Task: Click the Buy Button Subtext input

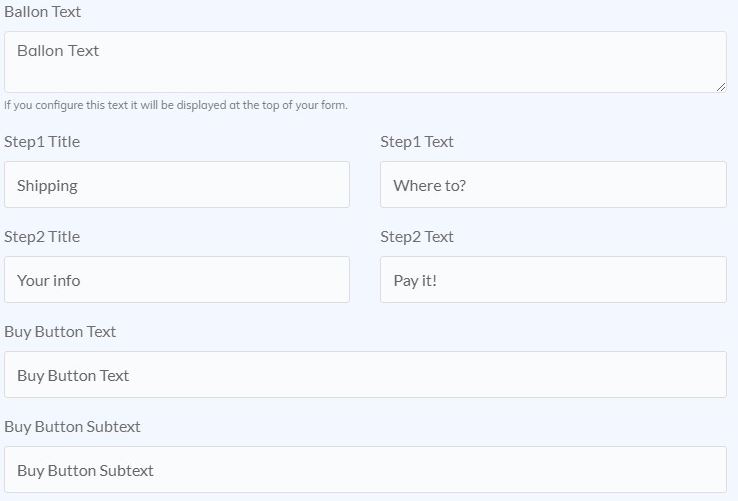Action: coord(365,469)
